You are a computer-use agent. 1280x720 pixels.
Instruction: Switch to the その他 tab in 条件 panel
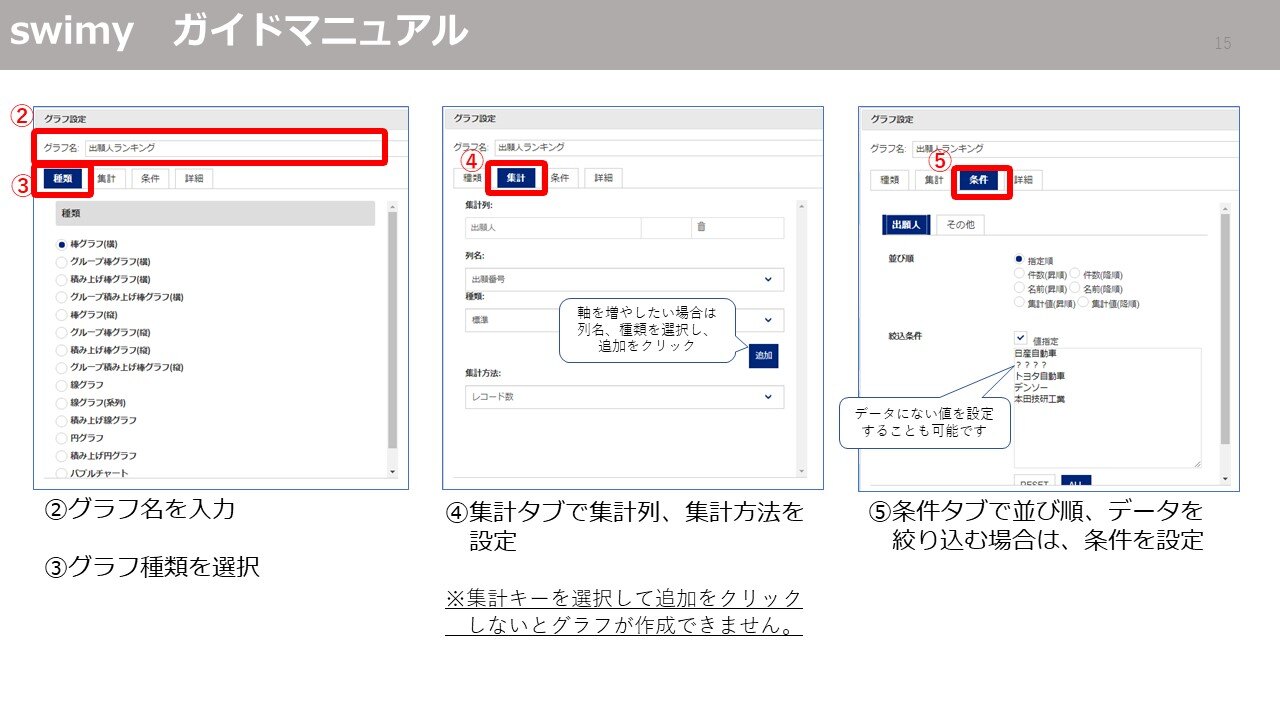click(x=962, y=224)
